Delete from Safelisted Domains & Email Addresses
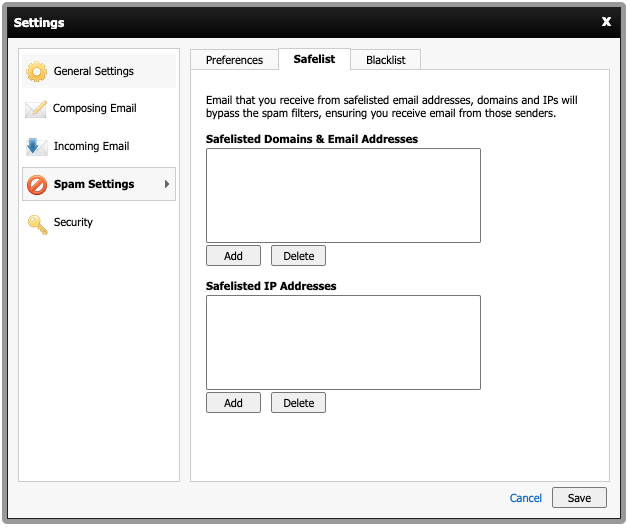The height and width of the screenshot is (528, 627). click(298, 256)
